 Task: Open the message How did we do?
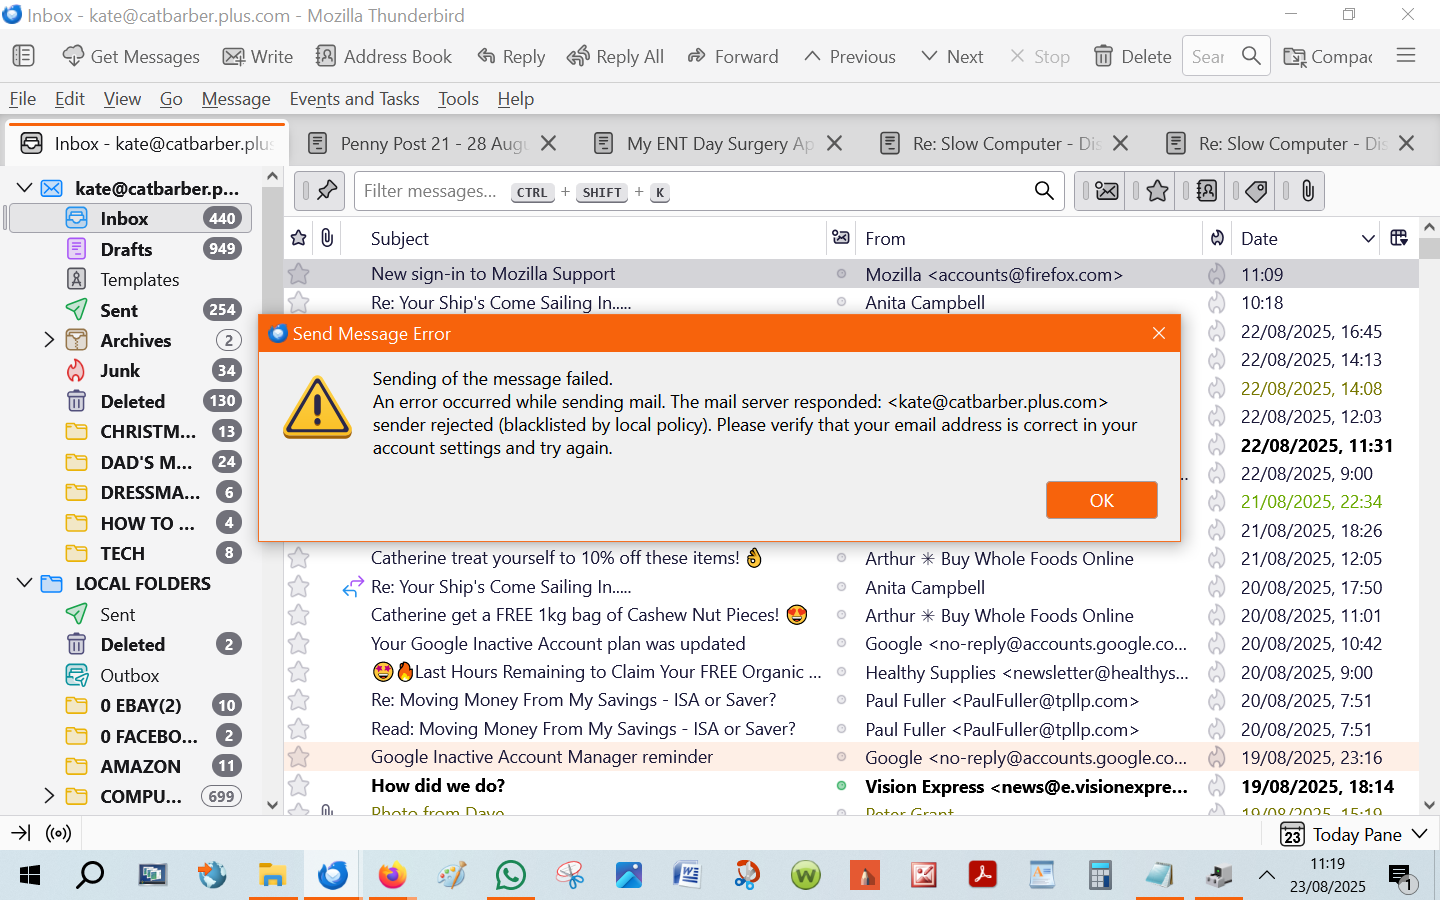(x=438, y=786)
